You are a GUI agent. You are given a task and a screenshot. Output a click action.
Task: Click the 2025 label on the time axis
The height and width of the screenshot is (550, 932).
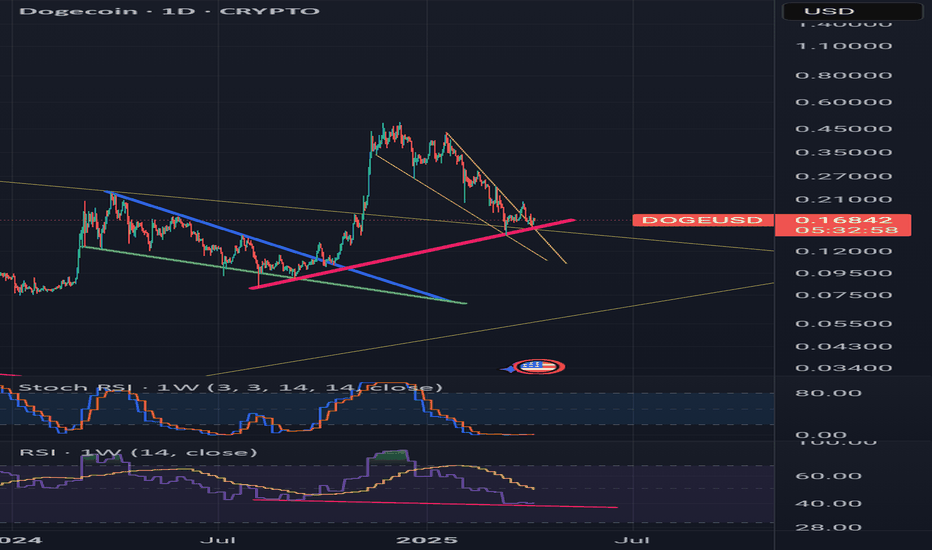click(427, 540)
